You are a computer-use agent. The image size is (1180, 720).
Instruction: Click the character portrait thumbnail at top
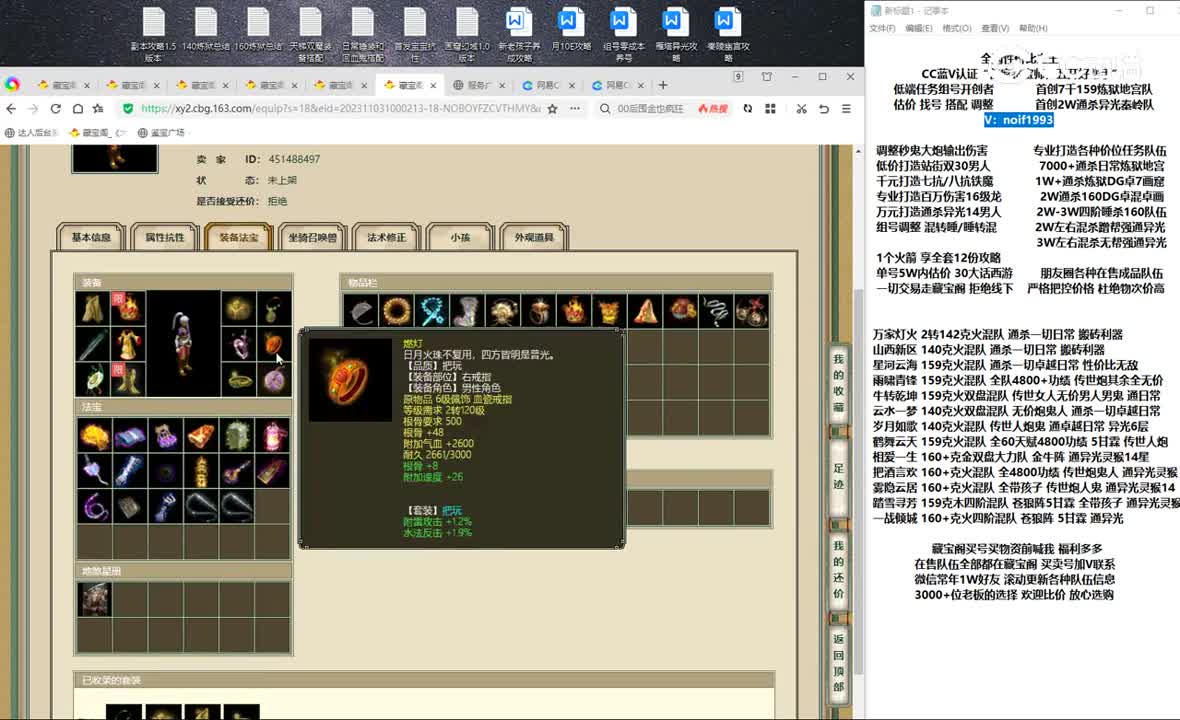(x=114, y=159)
